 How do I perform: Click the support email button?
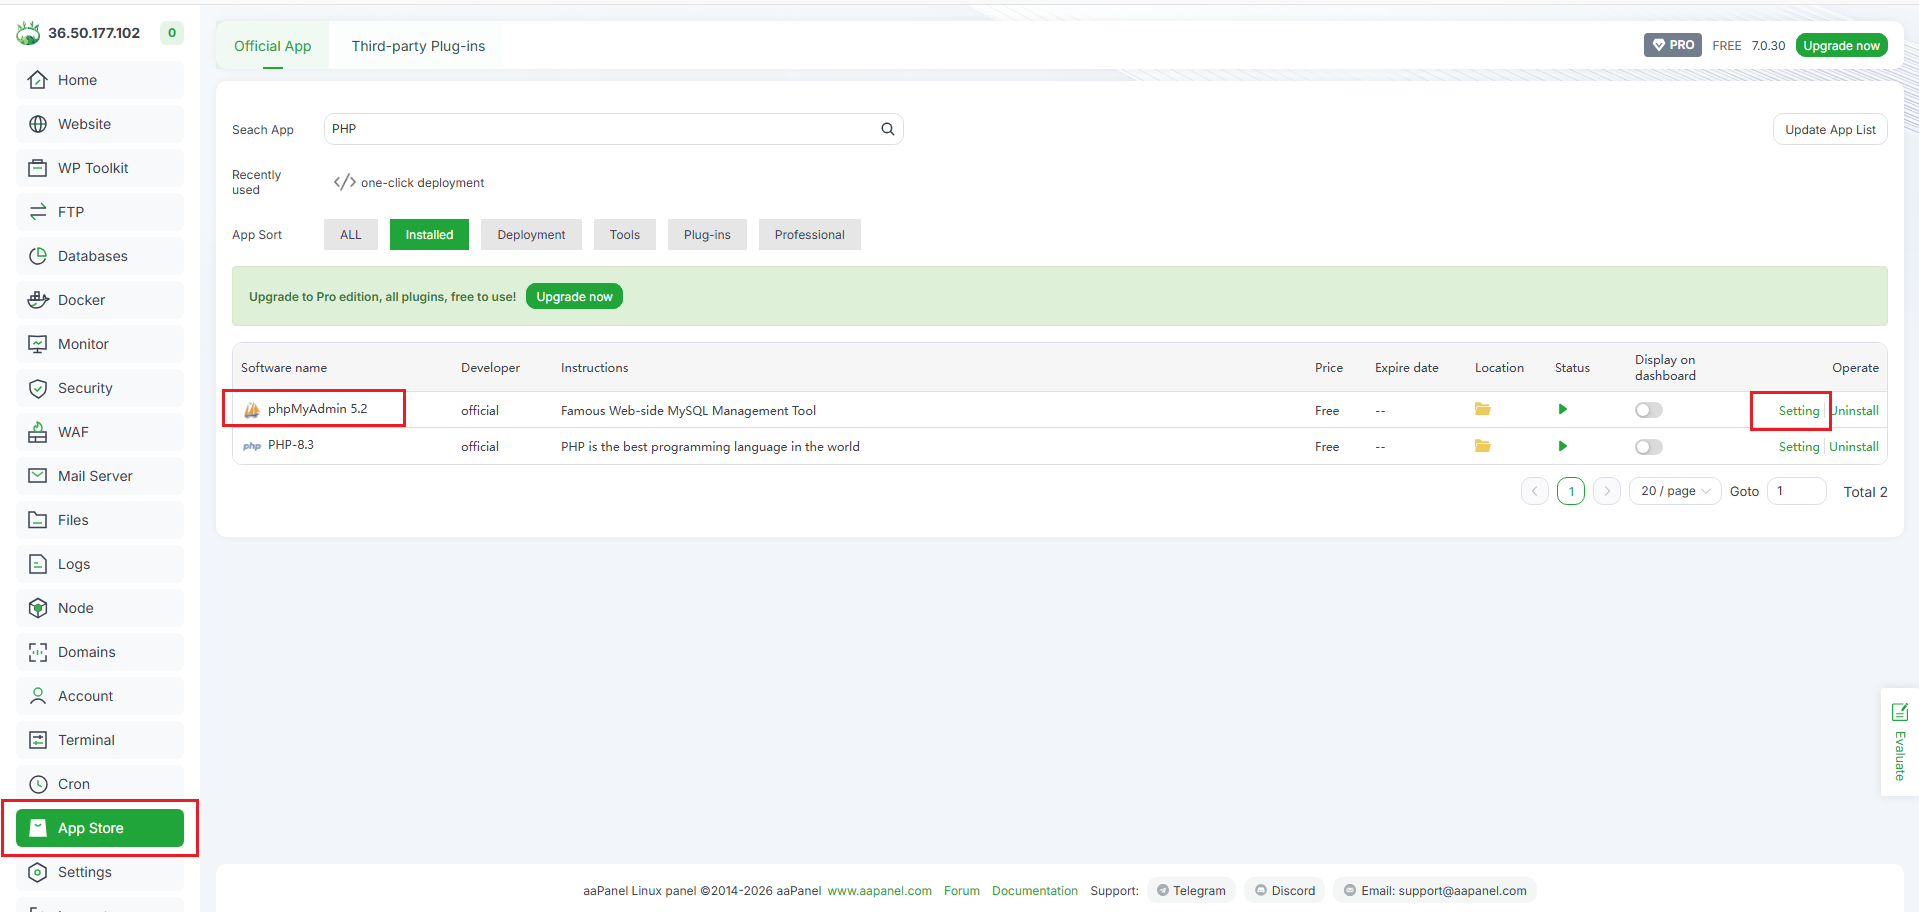tap(1435, 890)
